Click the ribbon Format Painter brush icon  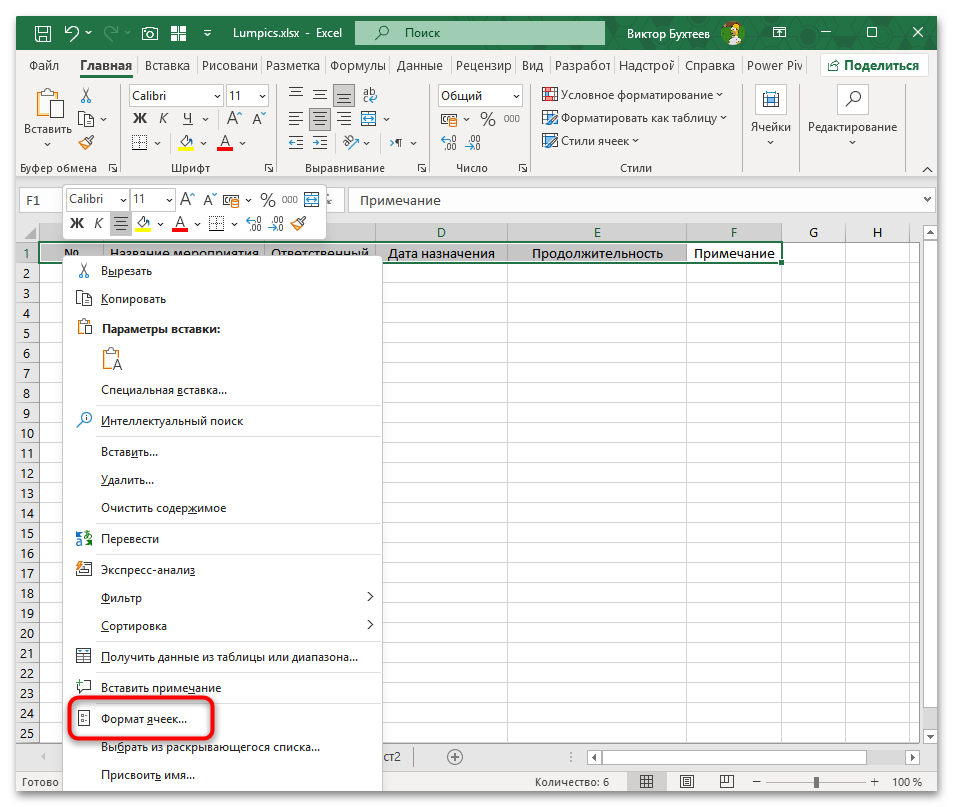pyautogui.click(x=86, y=143)
